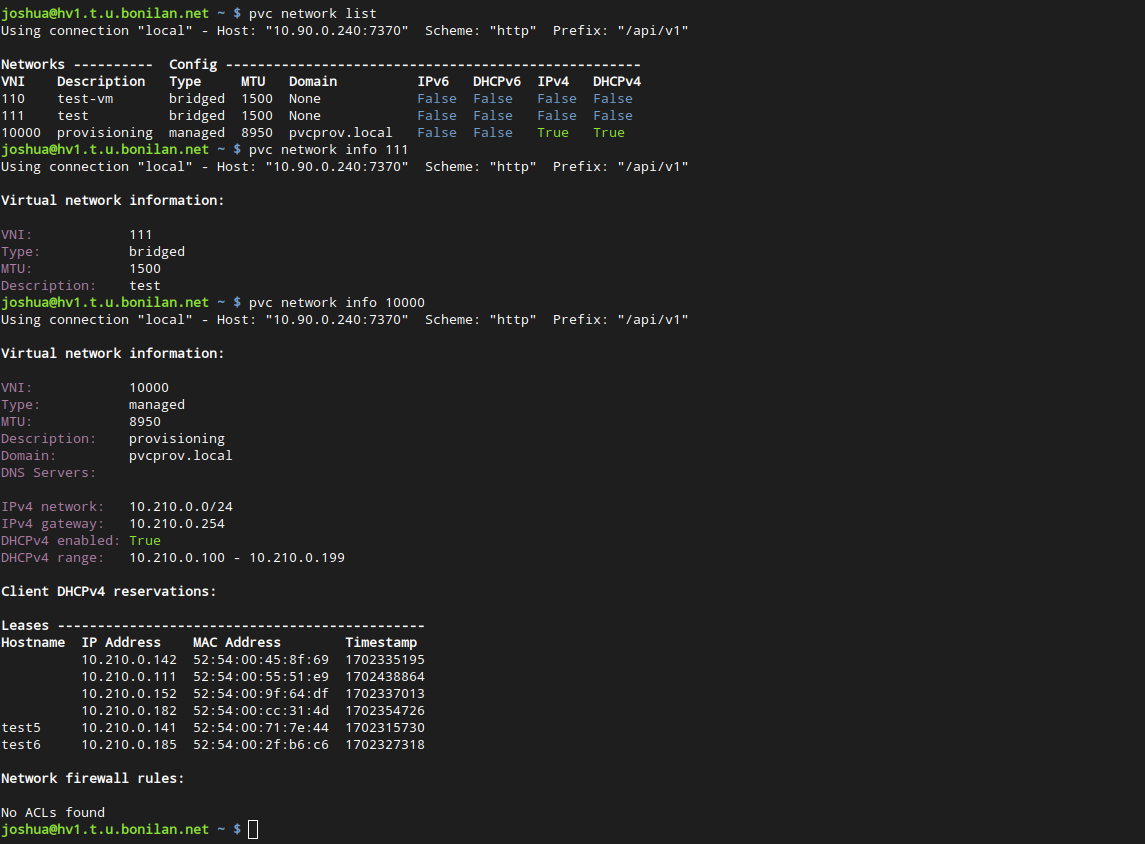Click the 'pvc network info 10000' command text

point(336,302)
